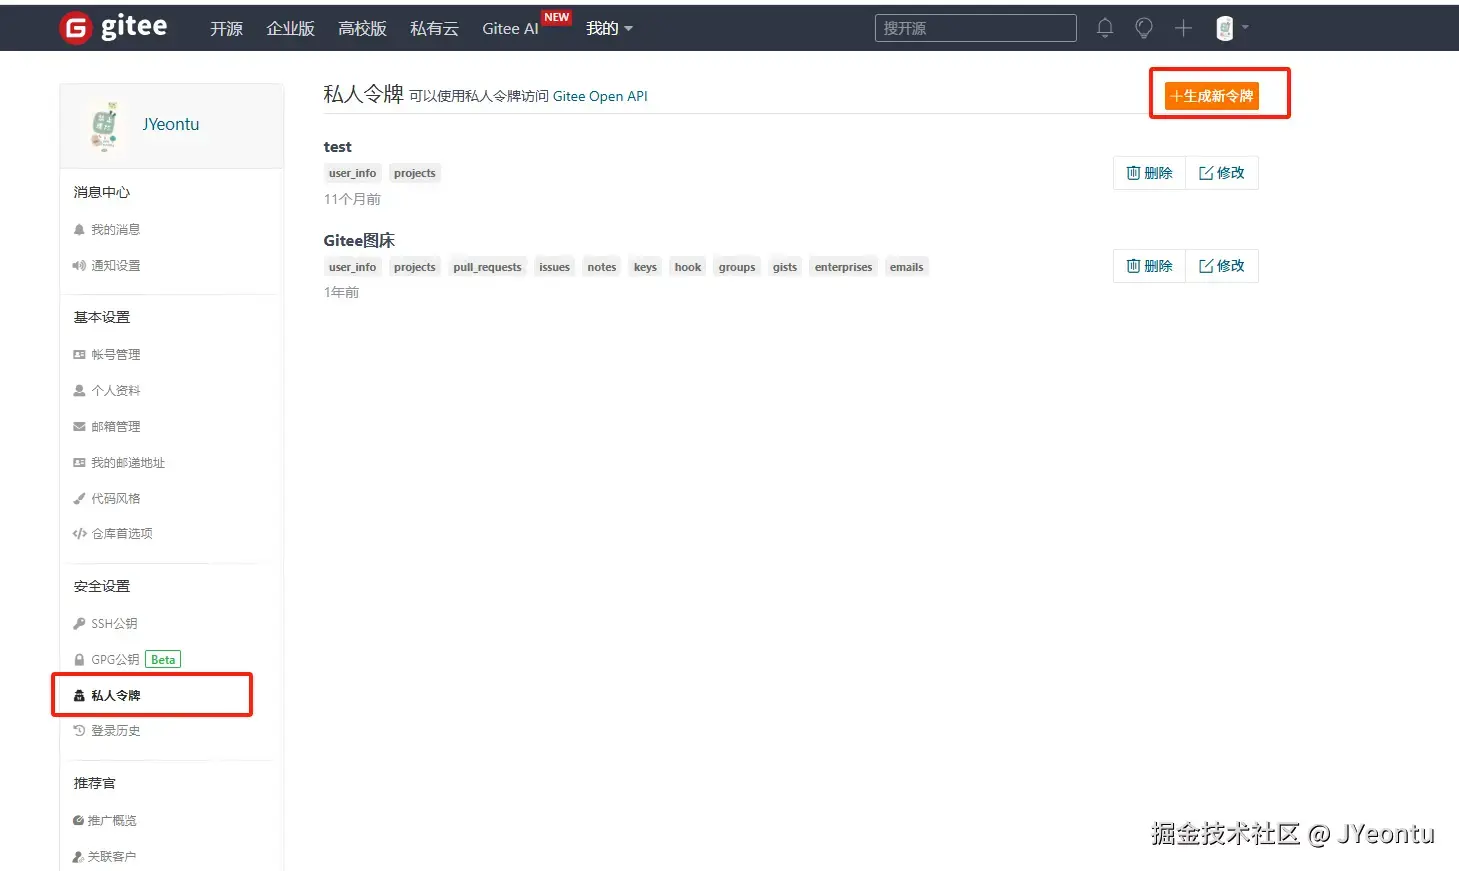Click the issues scope tag

[554, 267]
